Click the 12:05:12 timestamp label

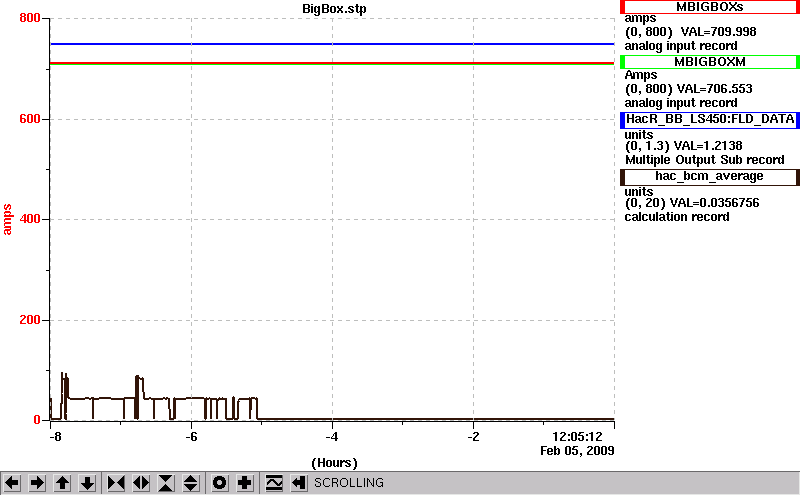click(x=578, y=437)
